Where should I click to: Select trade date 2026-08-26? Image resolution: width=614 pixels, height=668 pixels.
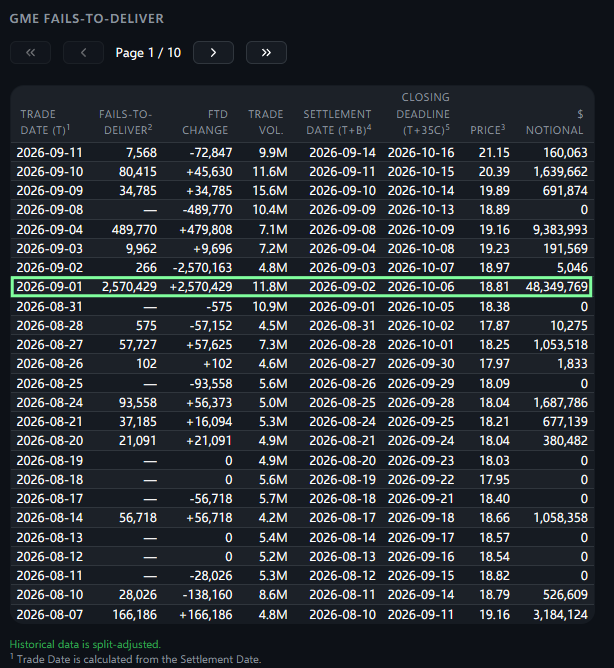[49, 363]
